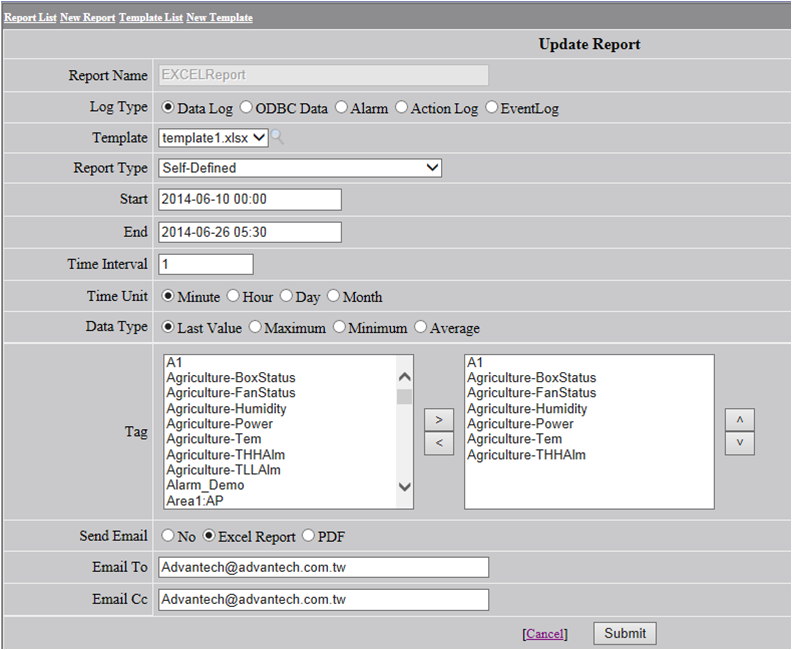Move selected tag up with '^' button
This screenshot has height=650, width=792.
[739, 420]
